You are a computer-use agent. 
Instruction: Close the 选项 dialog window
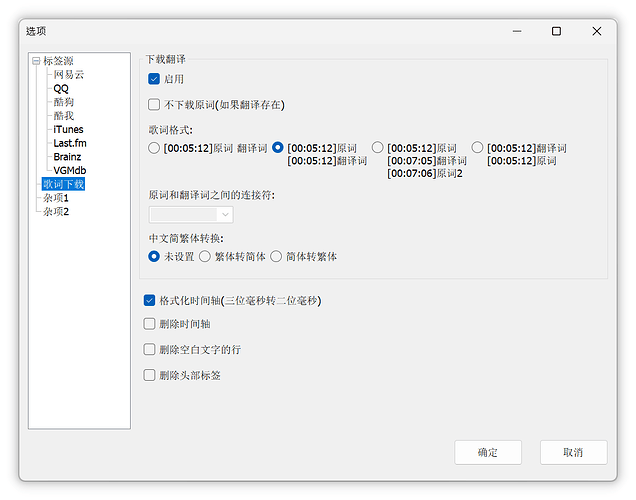pos(597,31)
